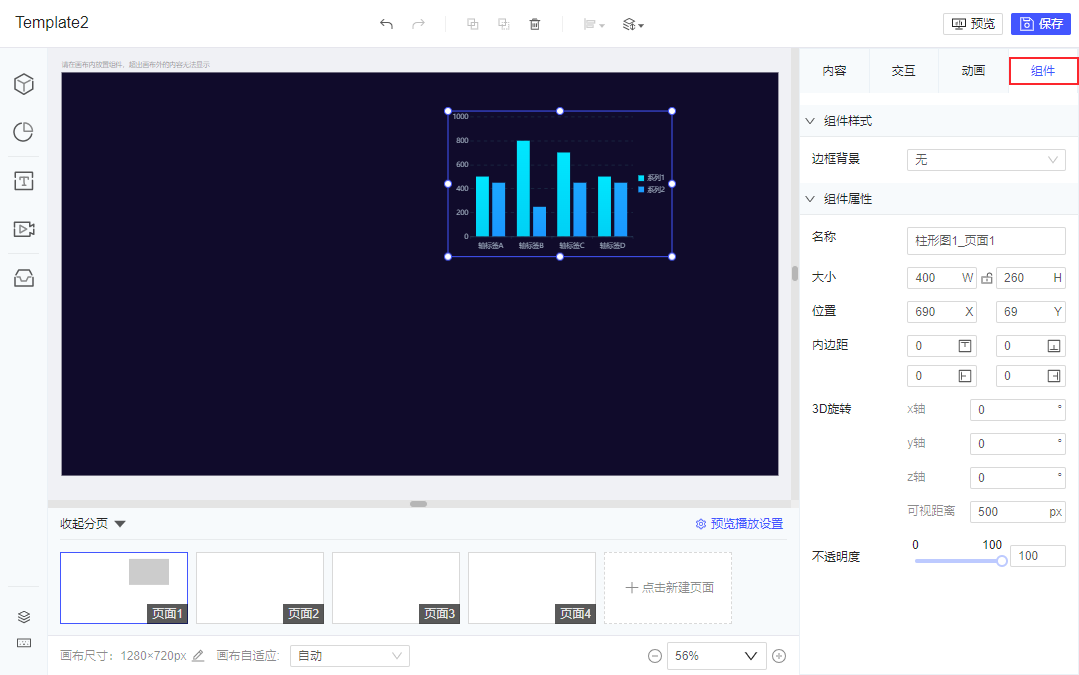The height and width of the screenshot is (675, 1079).
Task: Select the 页面1 page thumbnail
Action: [x=124, y=588]
